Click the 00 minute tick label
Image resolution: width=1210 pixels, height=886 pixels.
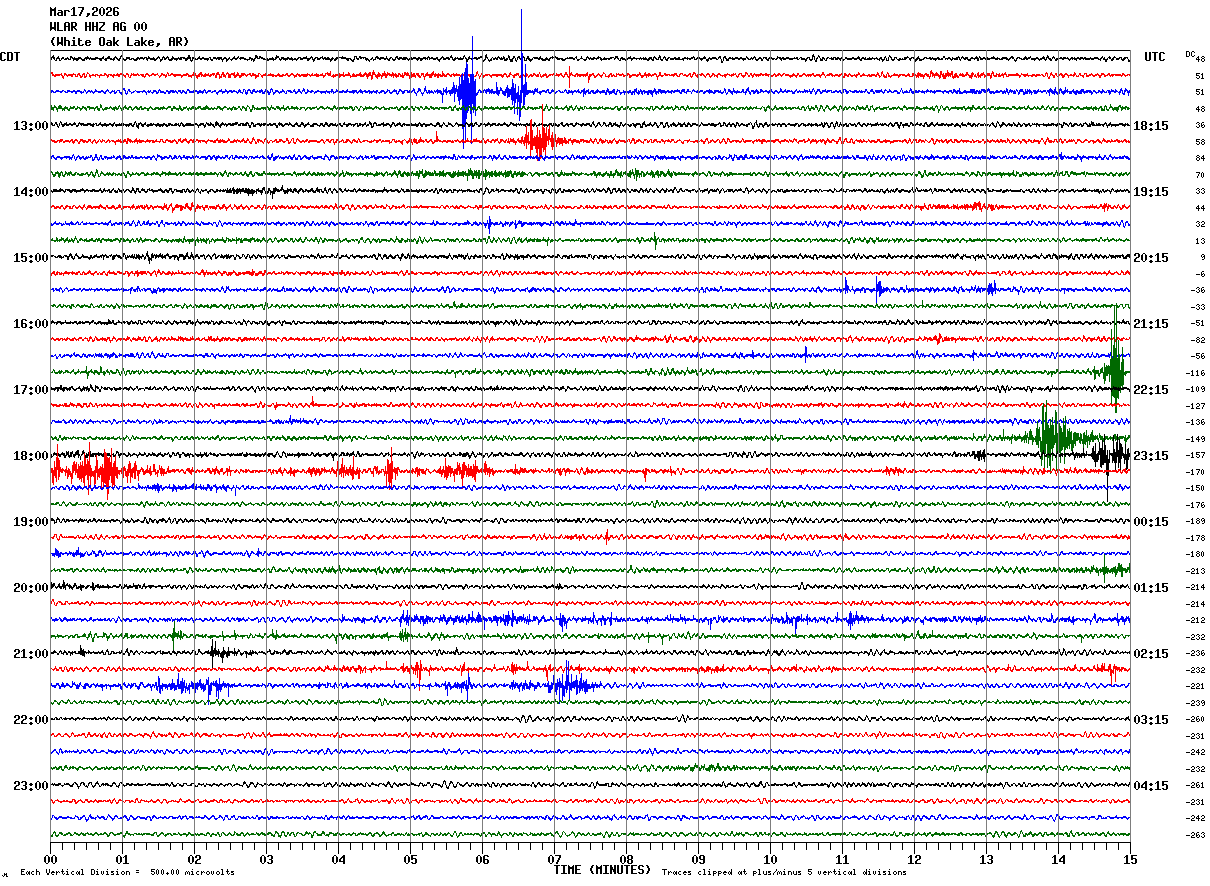(x=50, y=859)
